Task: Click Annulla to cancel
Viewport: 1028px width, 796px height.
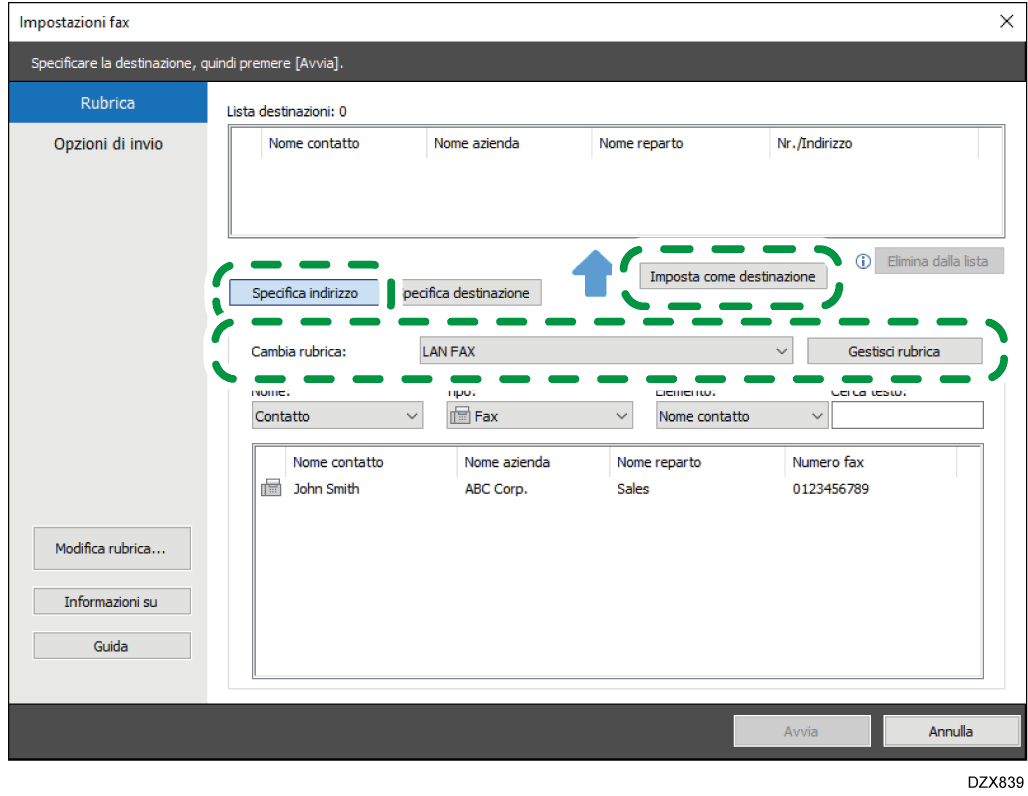Action: coord(951,731)
